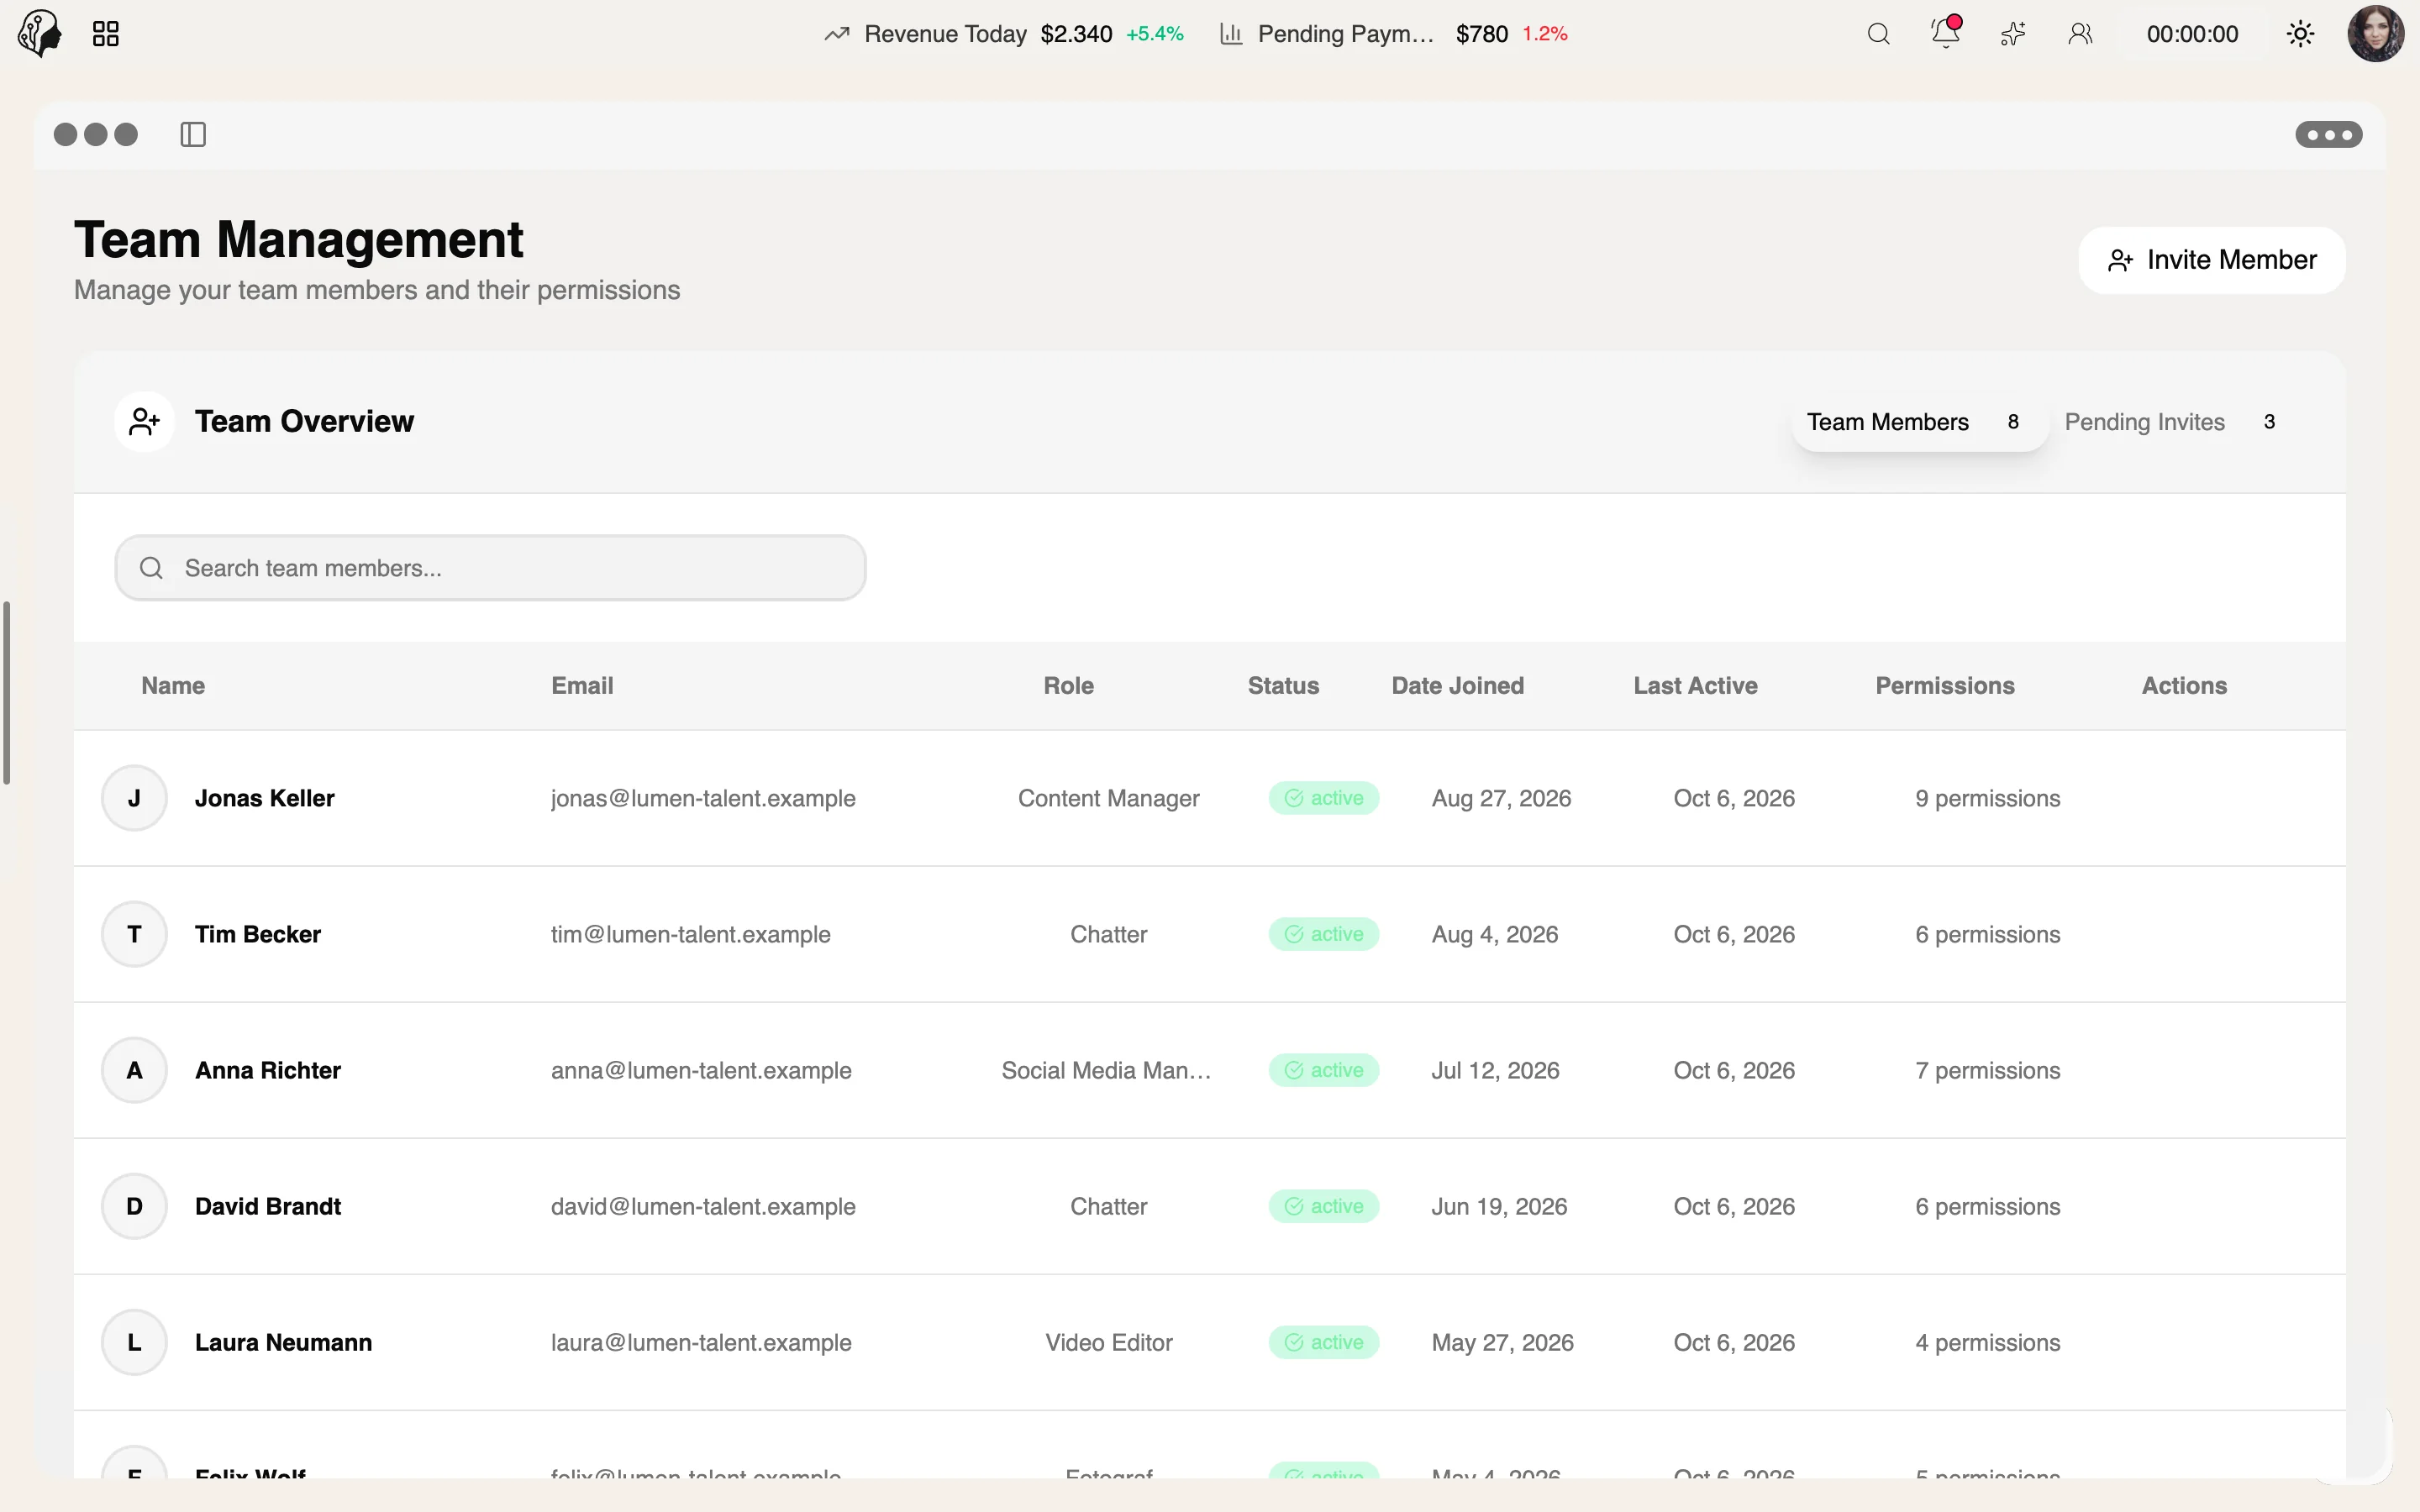2420x1512 pixels.
Task: Click Tim Becker's T avatar
Action: (134, 934)
